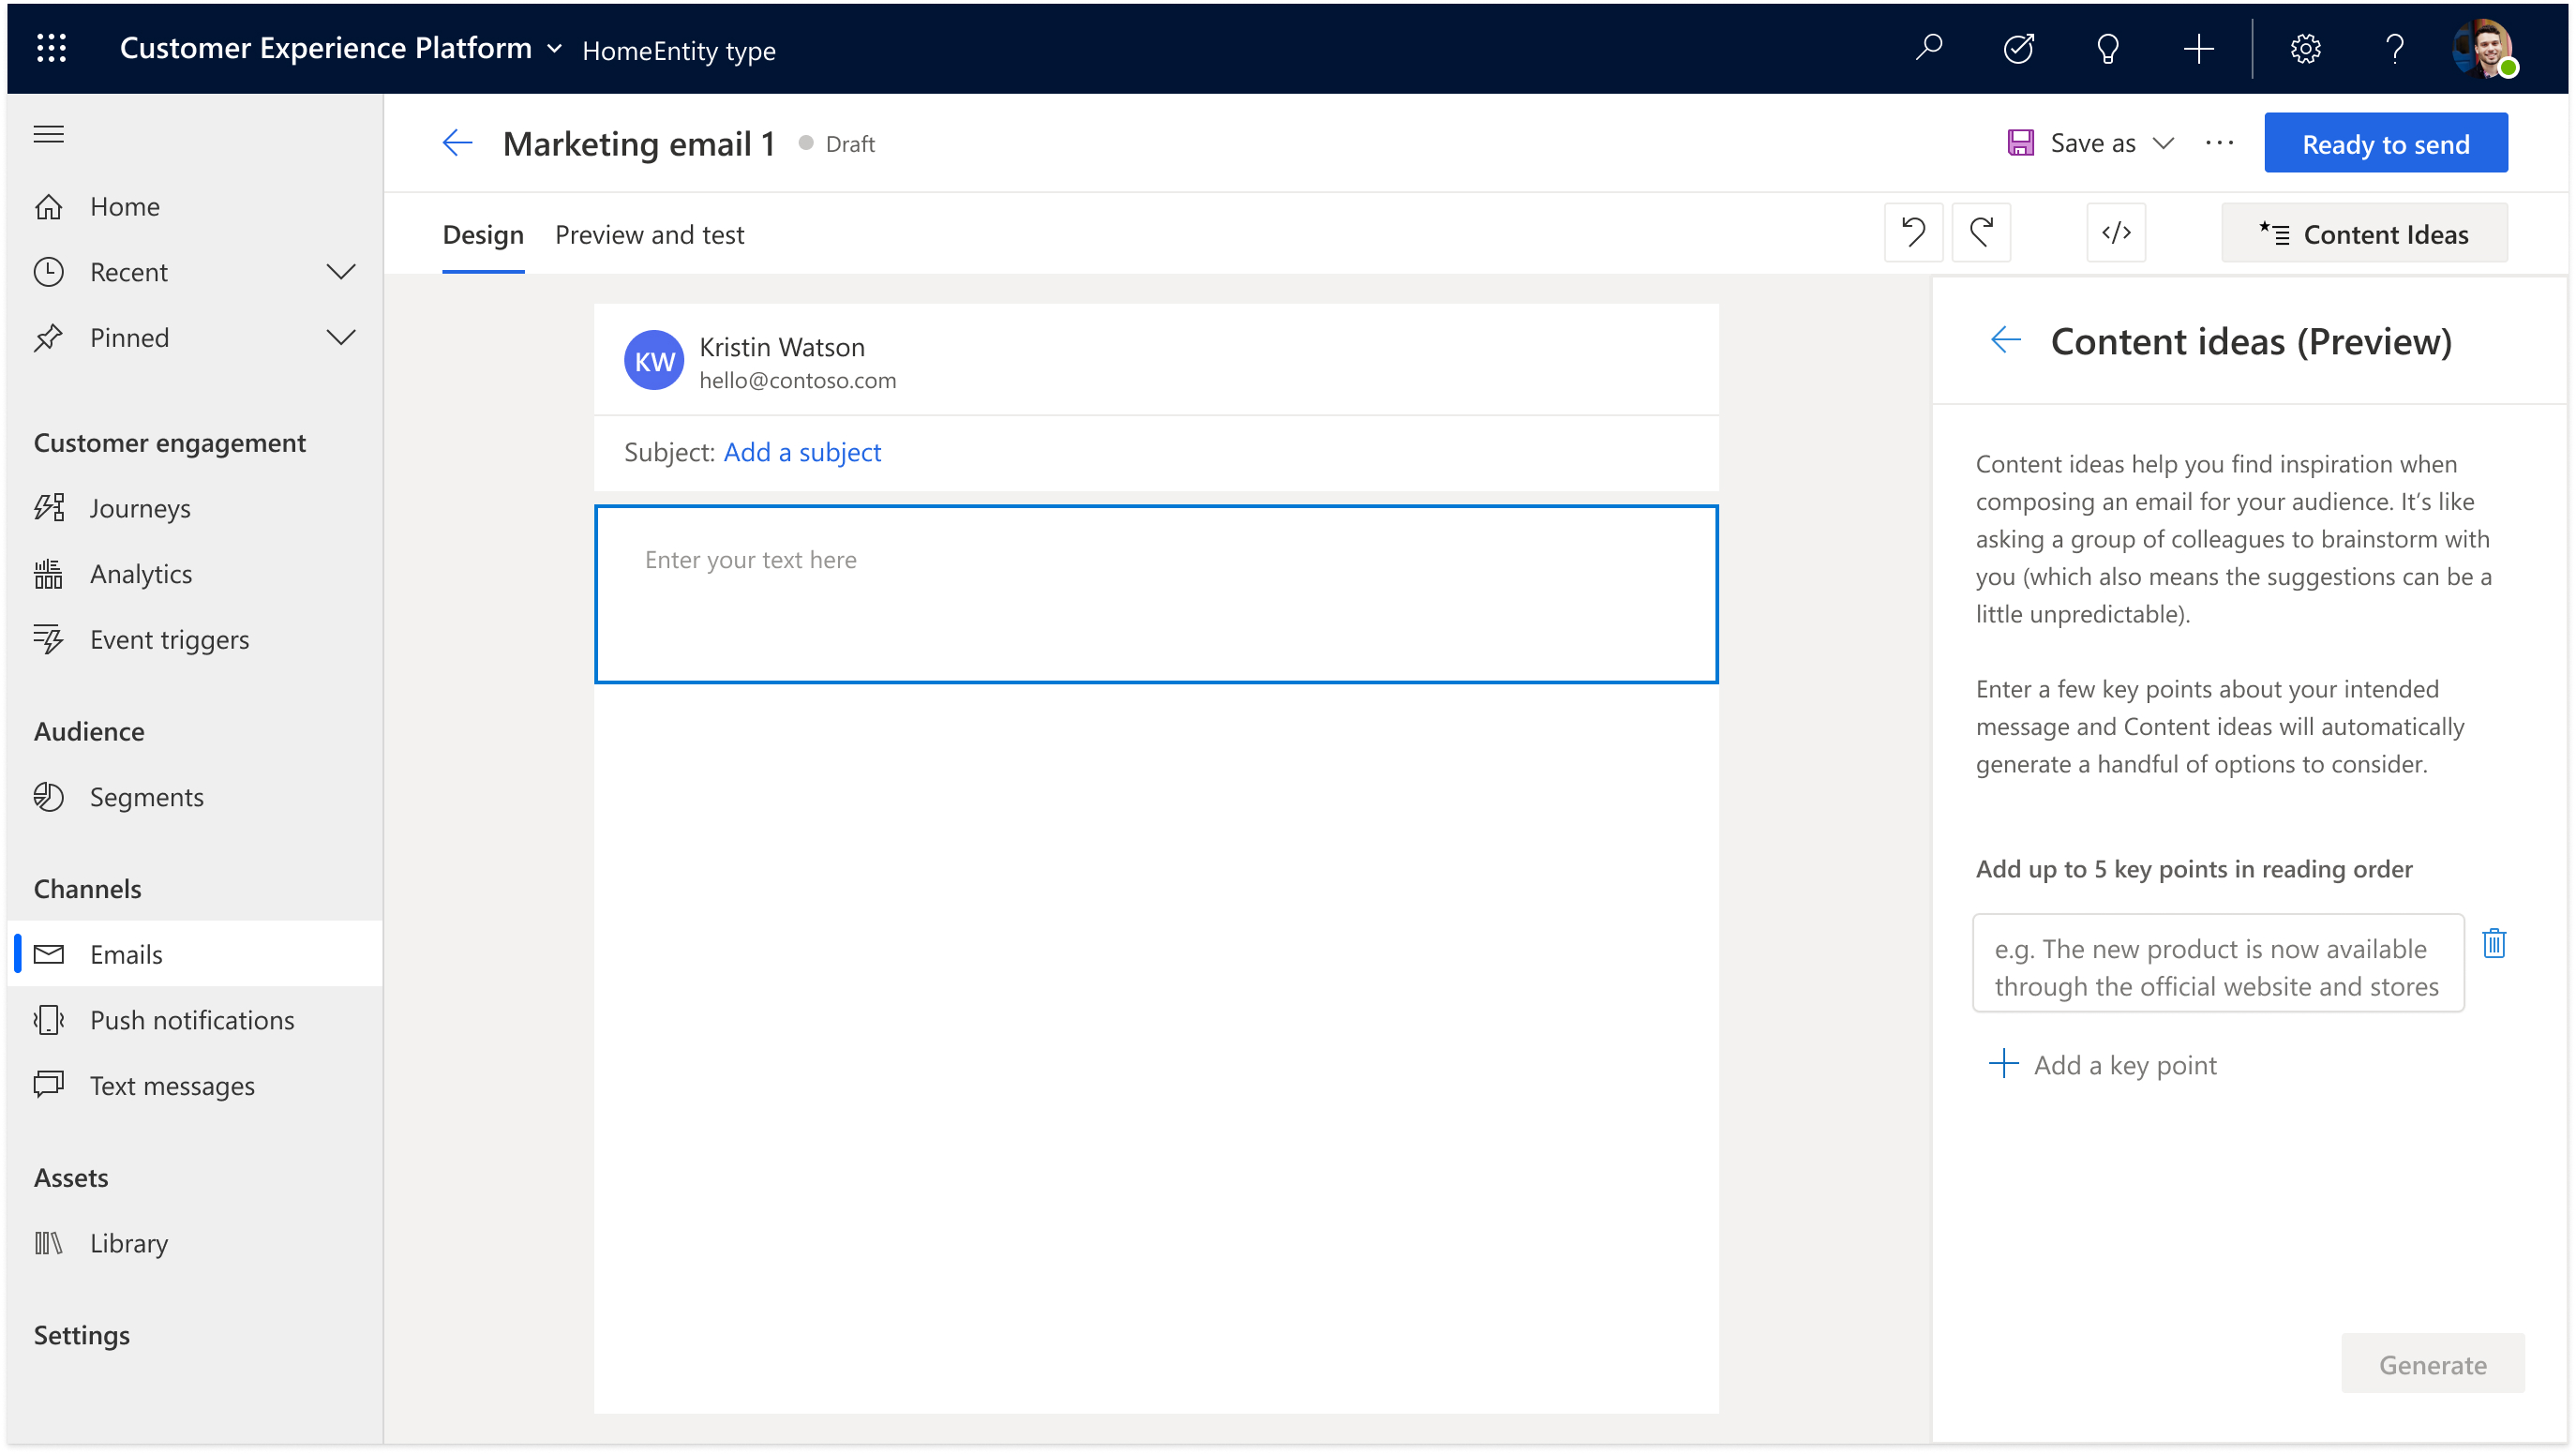
Task: Switch to Preview and test tab
Action: (651, 233)
